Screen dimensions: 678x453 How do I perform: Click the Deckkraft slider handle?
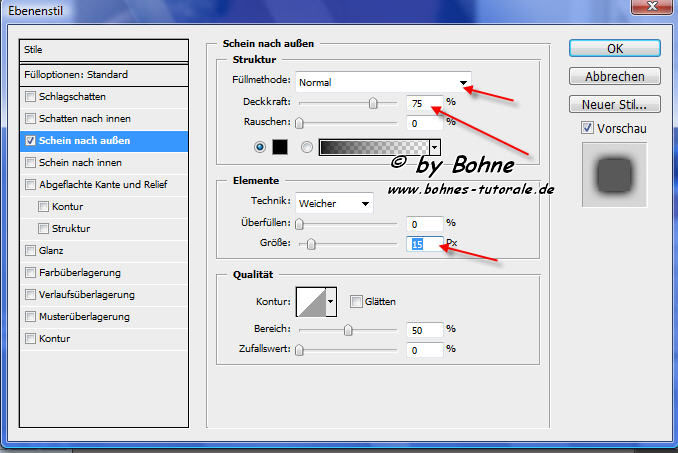373,102
